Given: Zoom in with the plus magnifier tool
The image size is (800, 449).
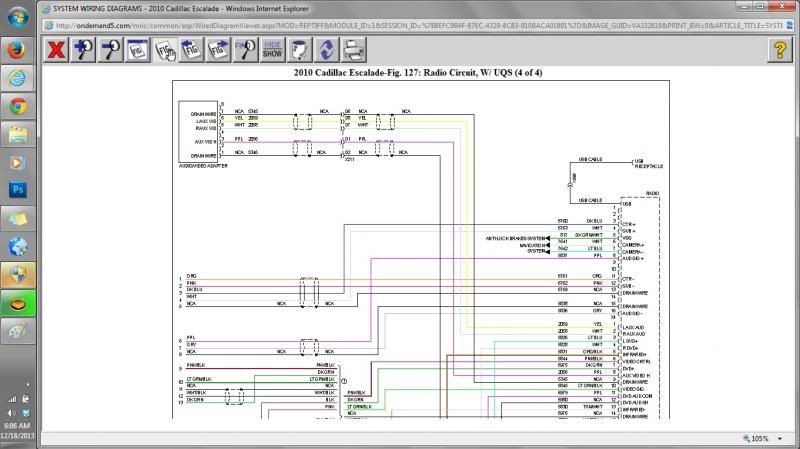Looking at the screenshot, I should tap(83, 50).
